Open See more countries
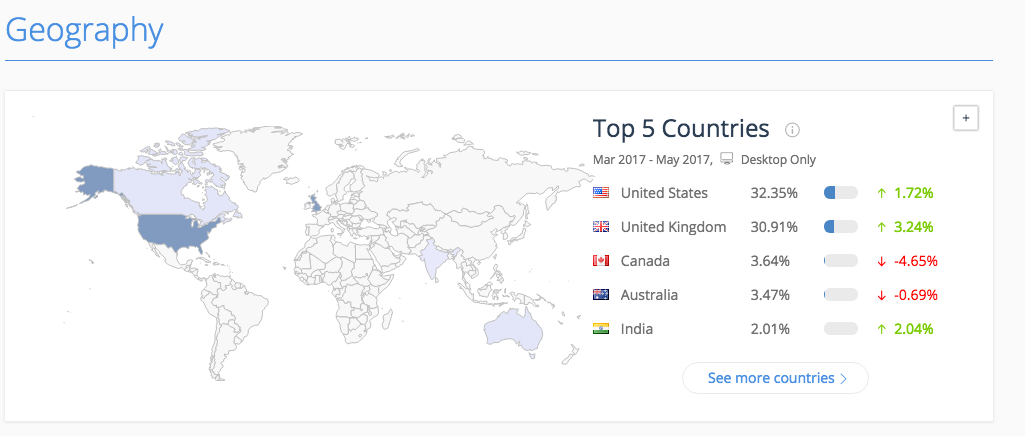Screen dimensions: 1025x436 tap(775, 378)
